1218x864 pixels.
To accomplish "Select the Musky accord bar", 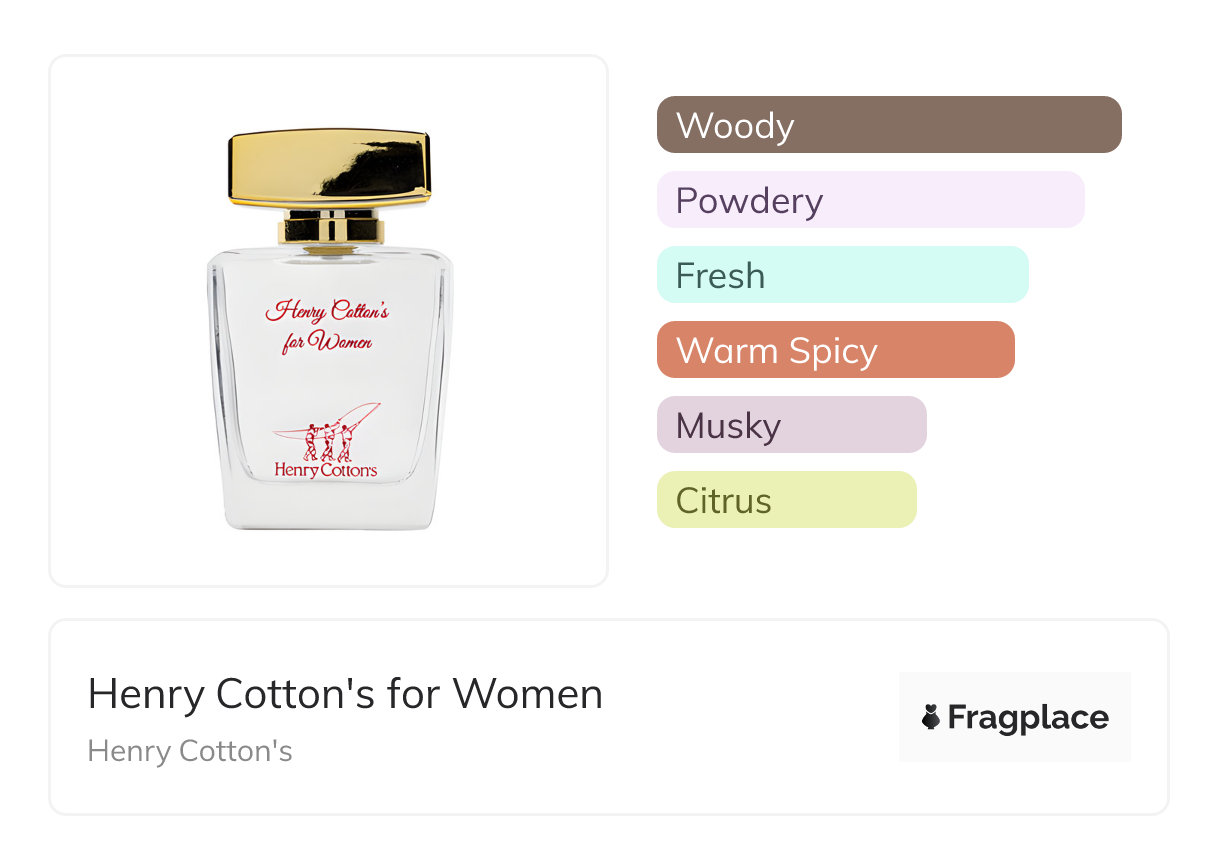I will pyautogui.click(x=791, y=425).
